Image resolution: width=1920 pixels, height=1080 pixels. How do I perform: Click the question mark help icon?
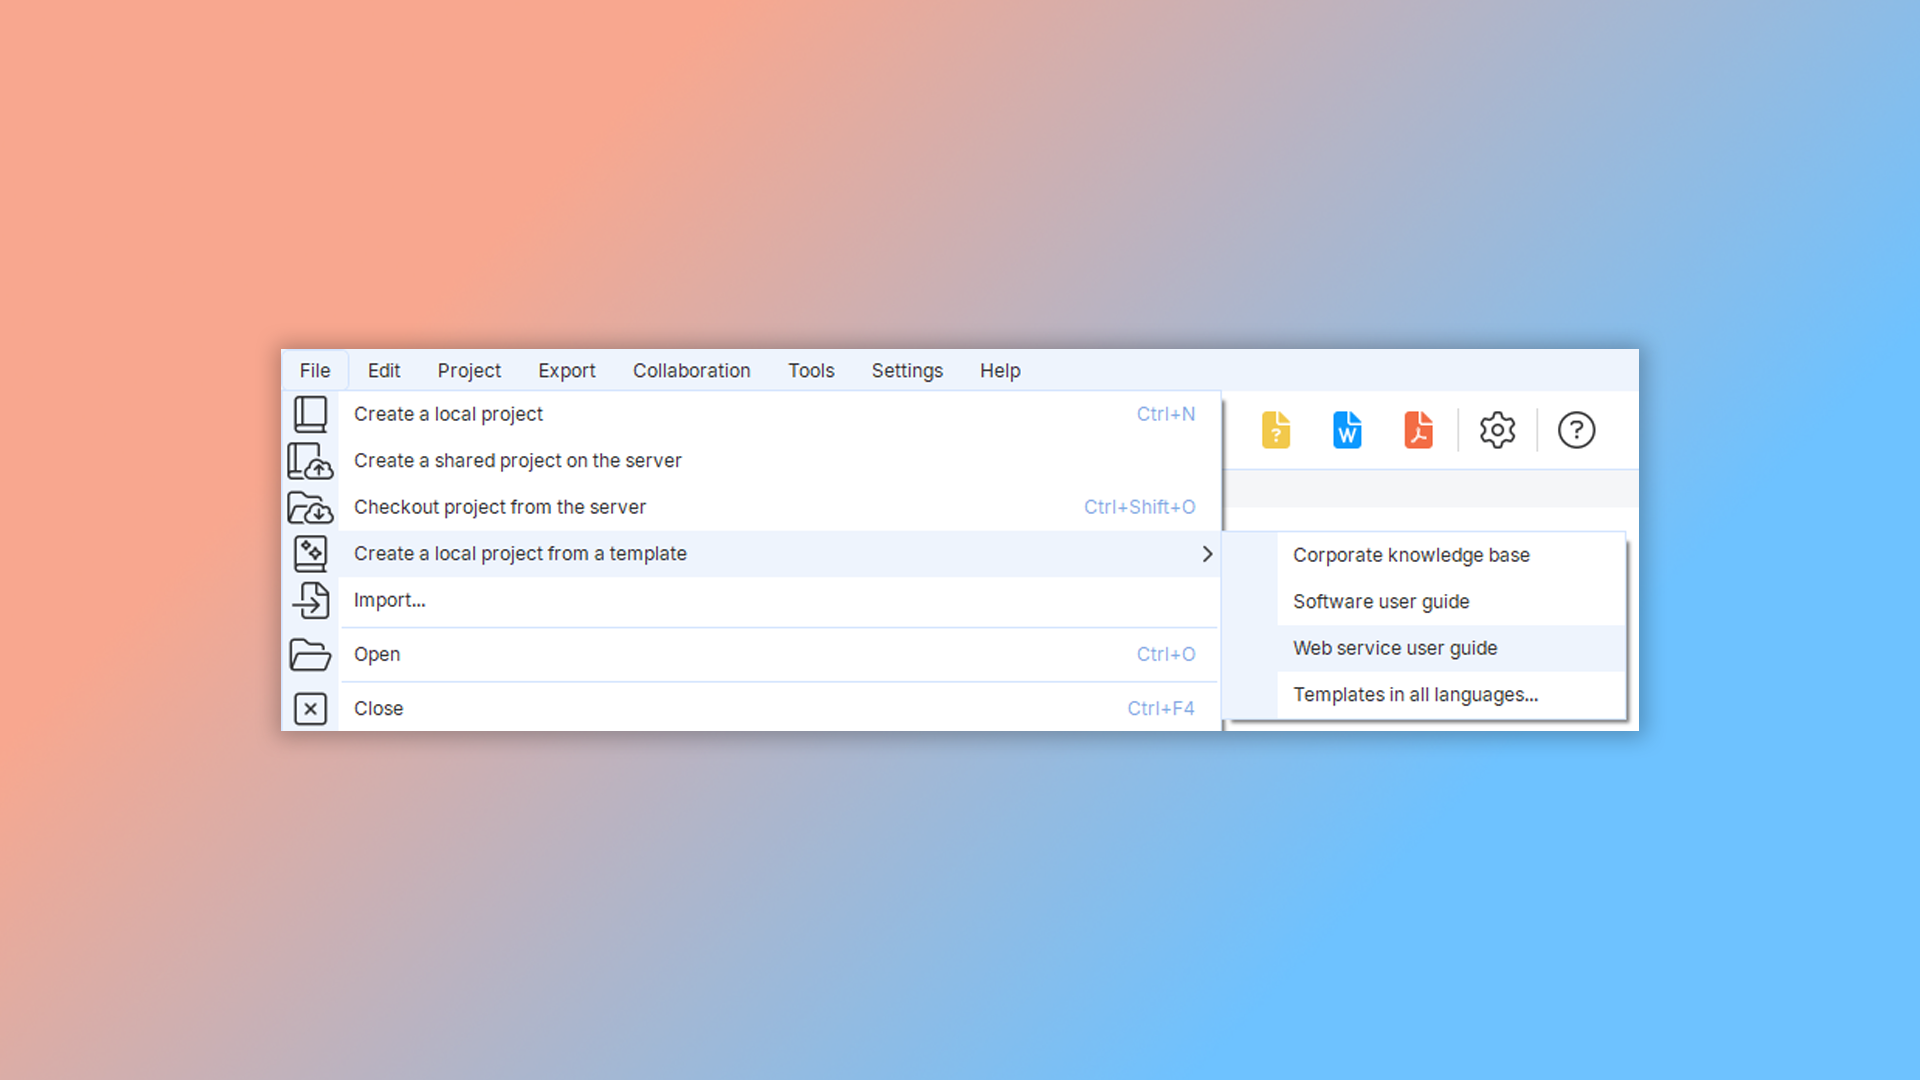pos(1576,430)
